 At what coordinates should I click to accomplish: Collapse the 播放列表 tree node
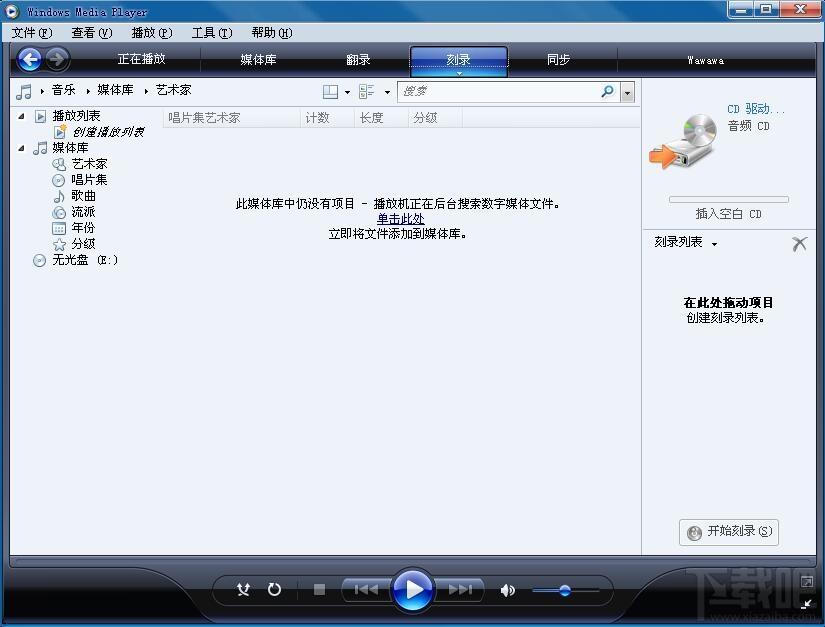pos(21,116)
